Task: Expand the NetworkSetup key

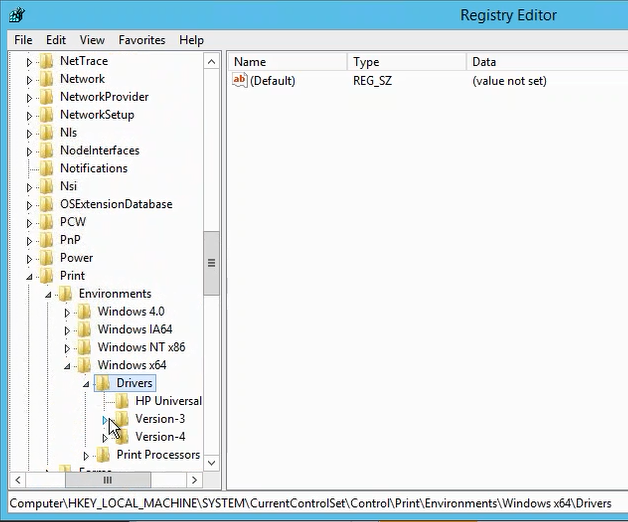Action: [x=29, y=116]
